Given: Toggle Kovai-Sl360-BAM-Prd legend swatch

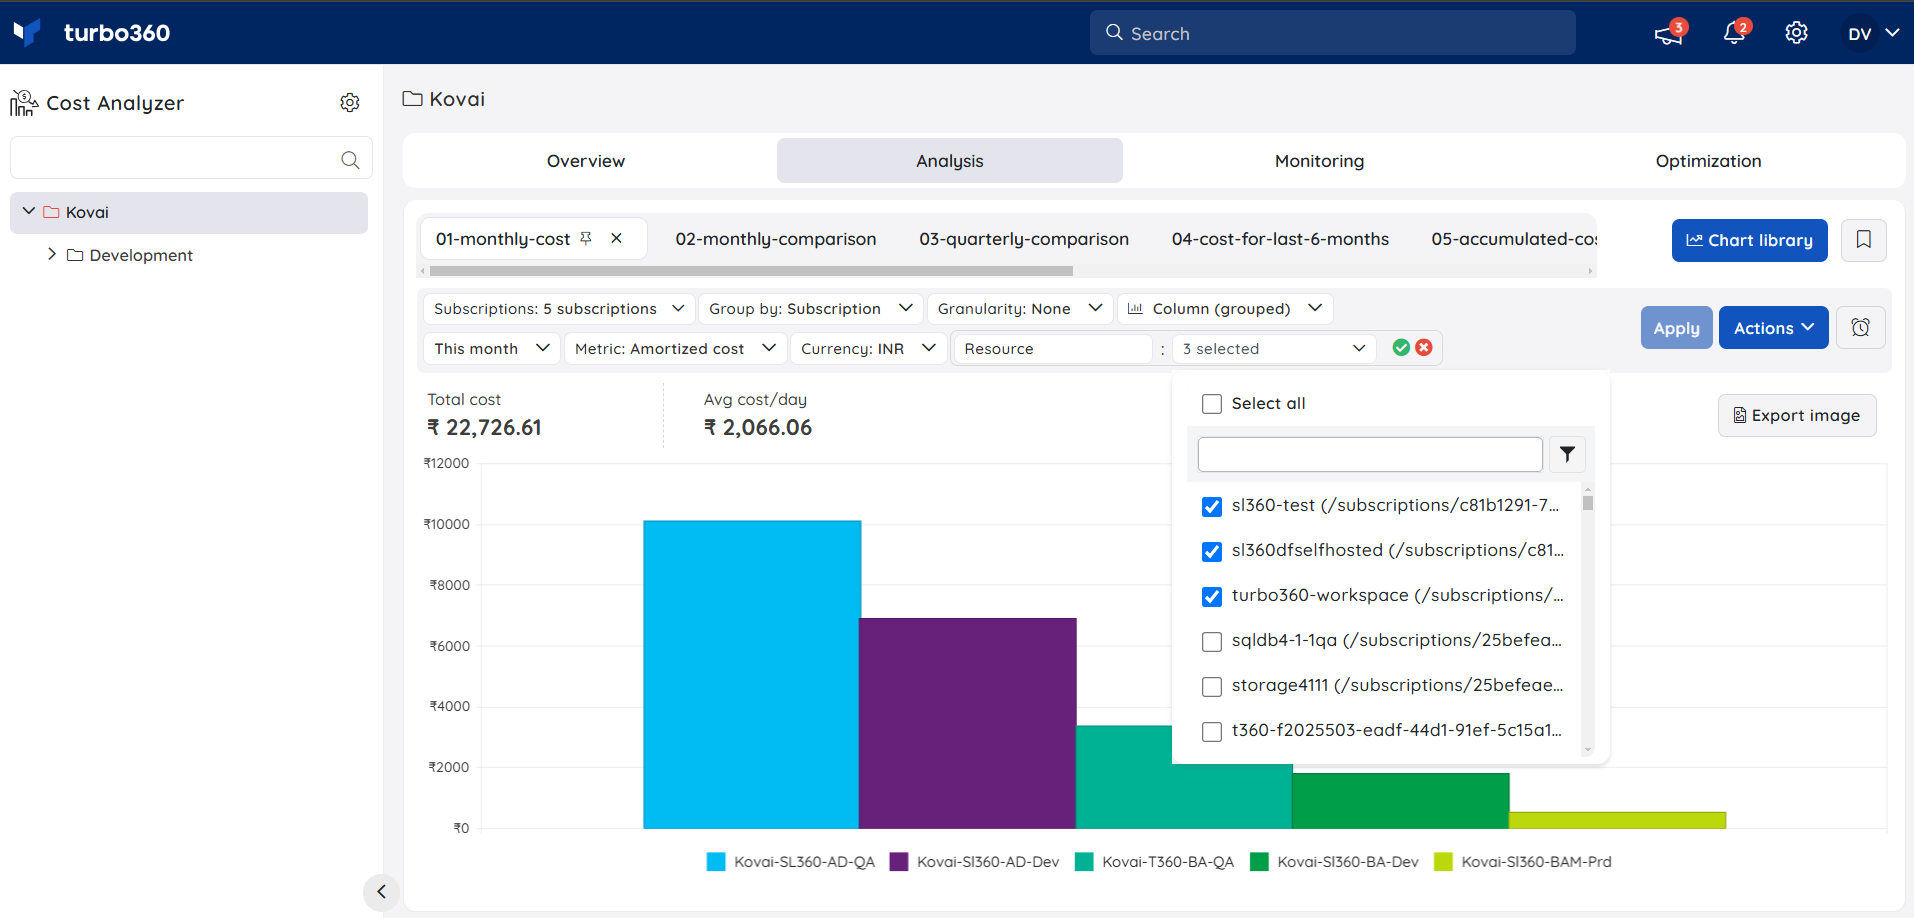Looking at the screenshot, I should tap(1443, 862).
